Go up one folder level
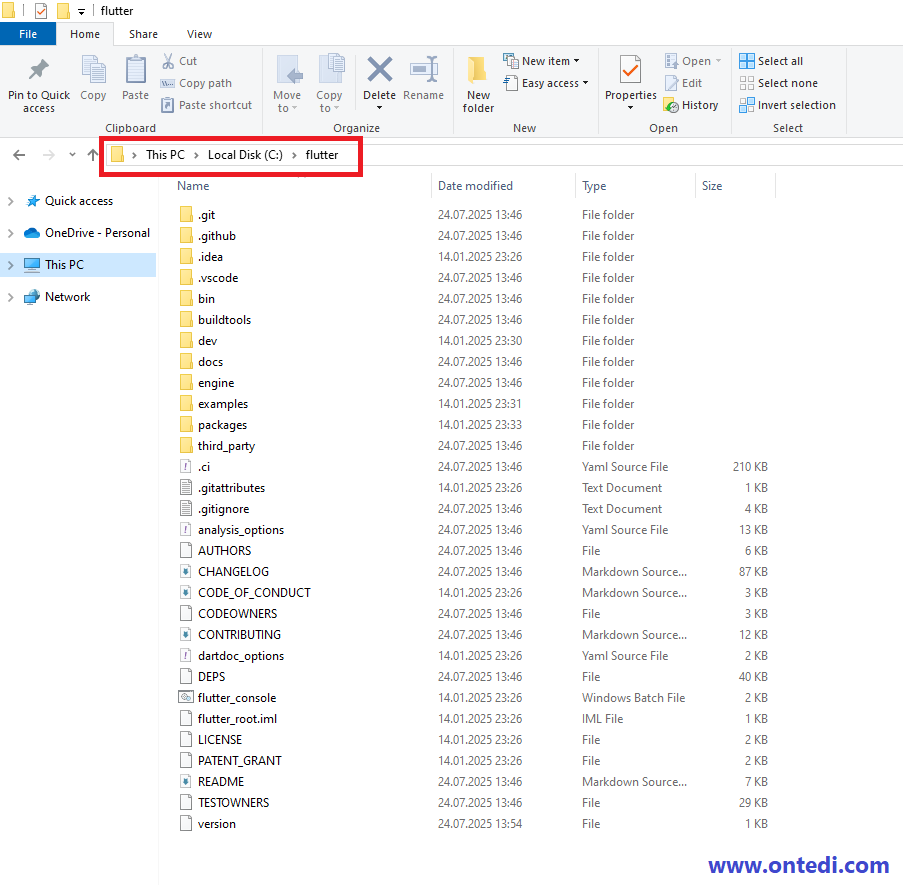 coord(93,155)
